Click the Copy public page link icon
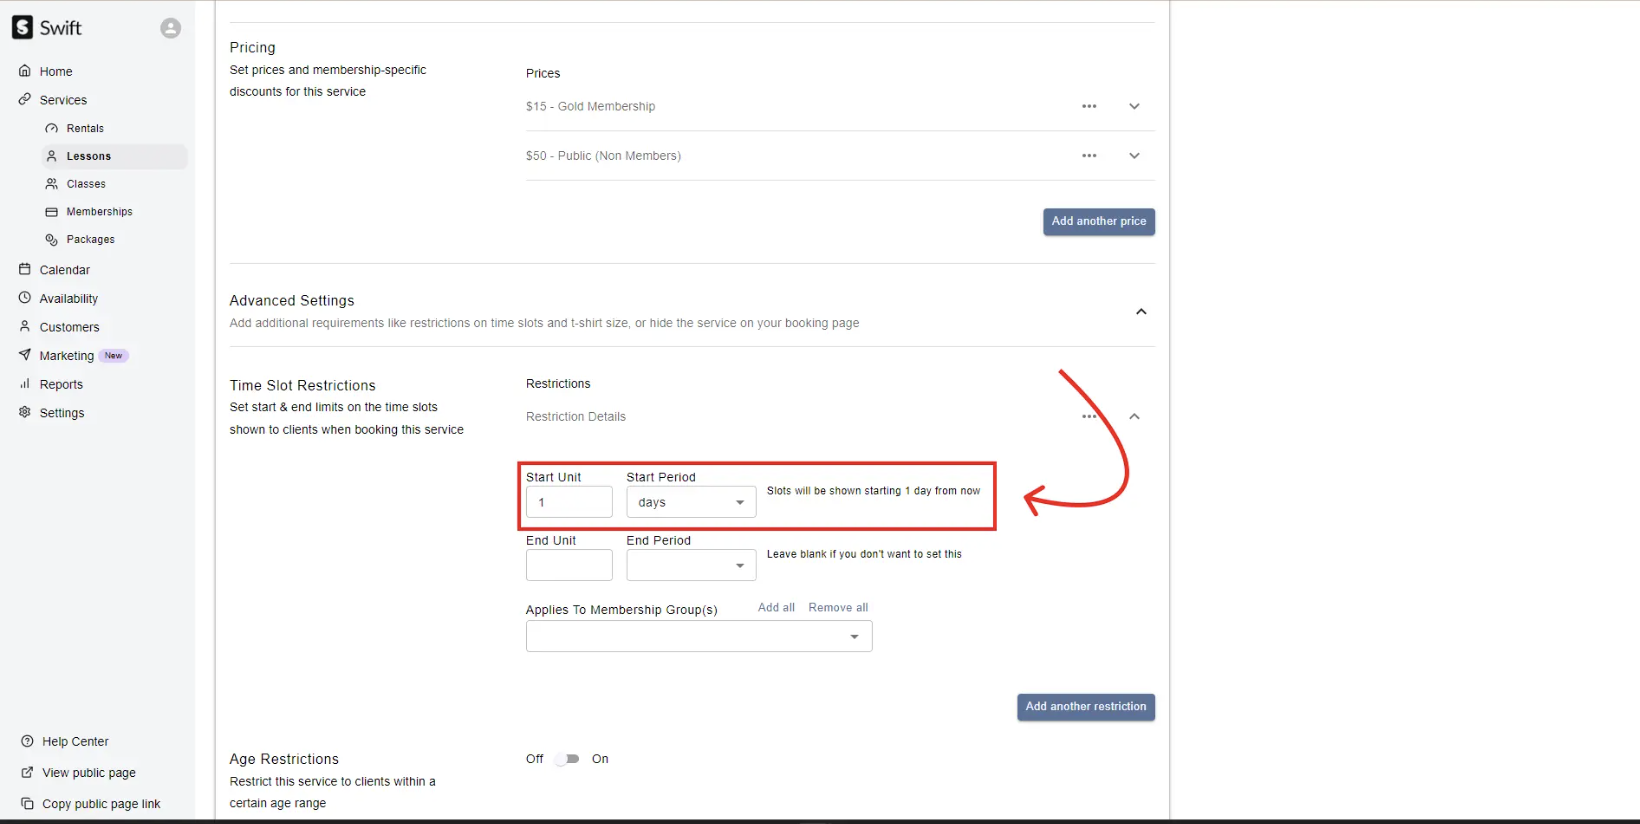The image size is (1640, 824). [28, 803]
